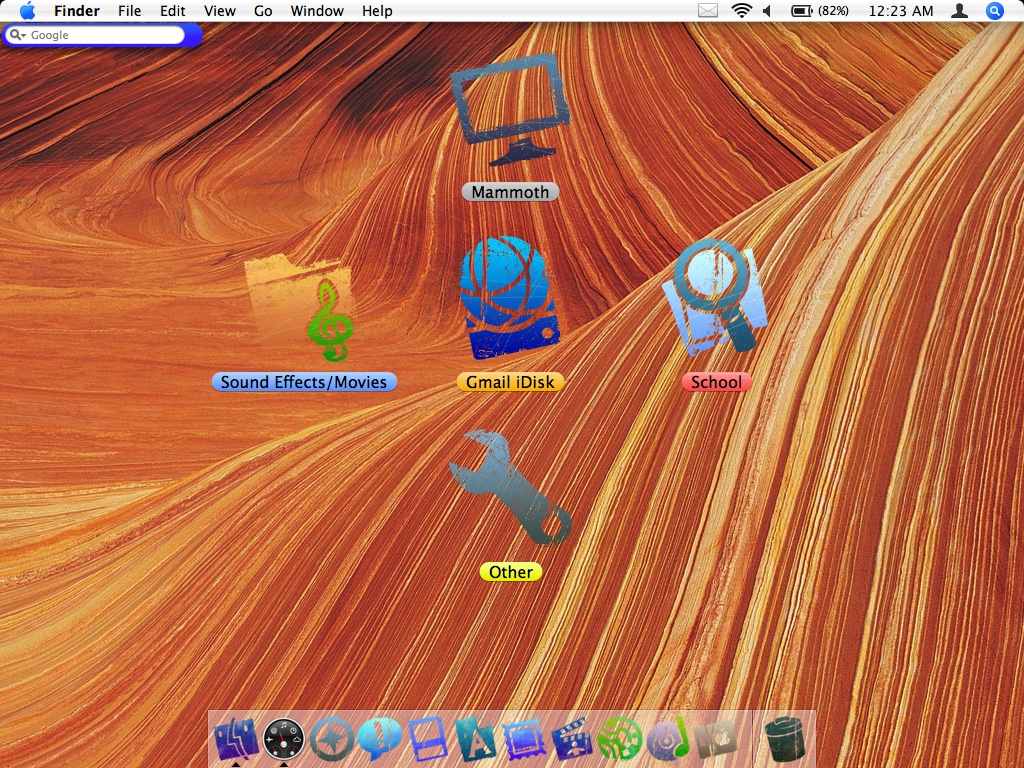Open the grey folder Dock icon
The height and width of the screenshot is (768, 1024).
pos(716,739)
